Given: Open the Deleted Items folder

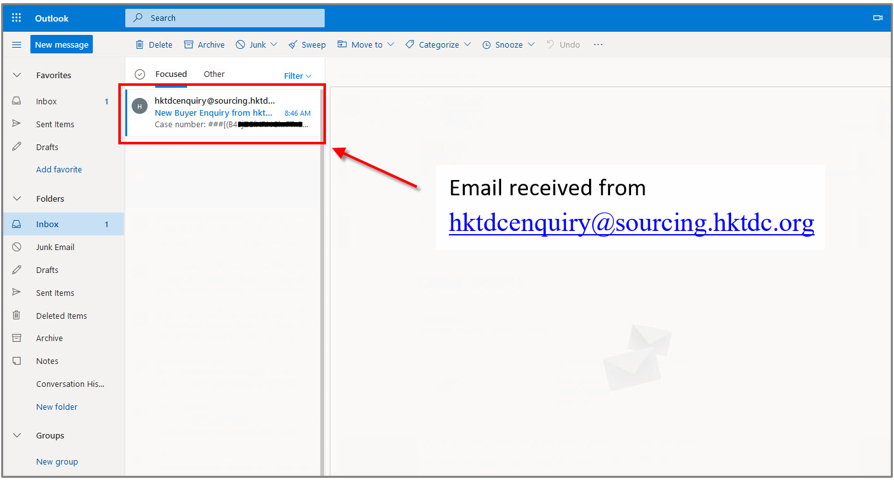Looking at the screenshot, I should 63,315.
